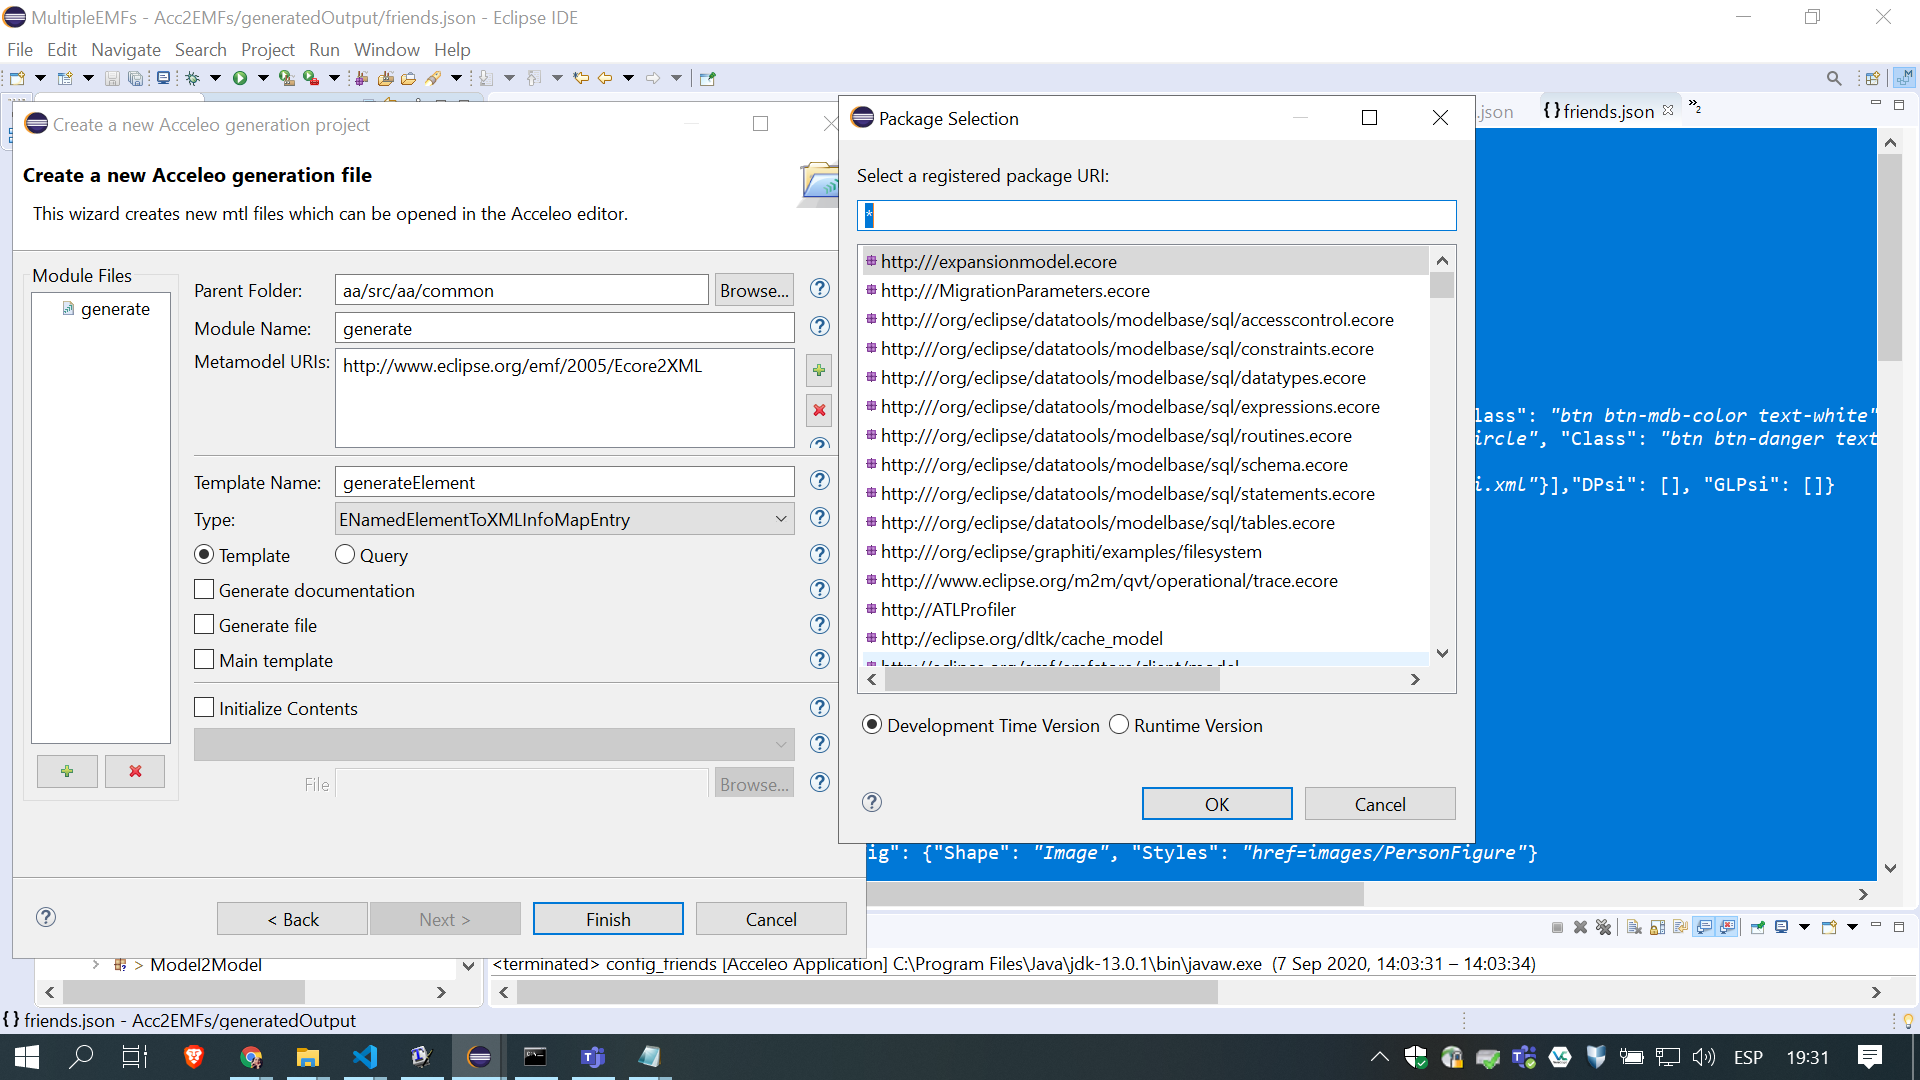Image resolution: width=1920 pixels, height=1080 pixels.
Task: Open Display Selected Console dropdown arrow
Action: pyautogui.click(x=1804, y=927)
